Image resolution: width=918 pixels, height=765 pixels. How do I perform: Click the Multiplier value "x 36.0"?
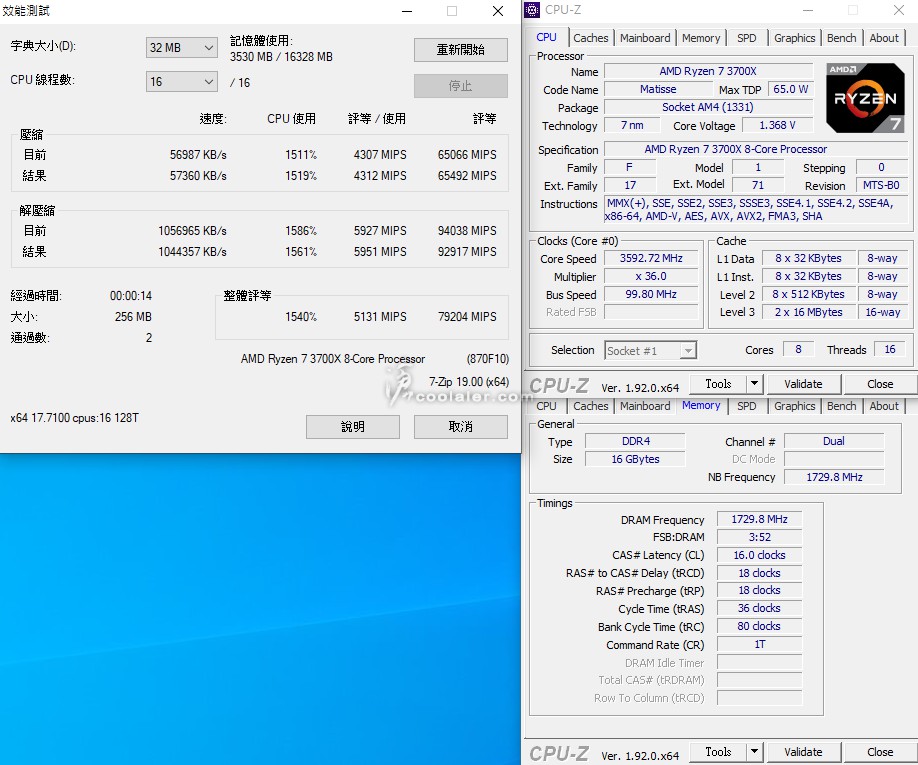click(651, 276)
